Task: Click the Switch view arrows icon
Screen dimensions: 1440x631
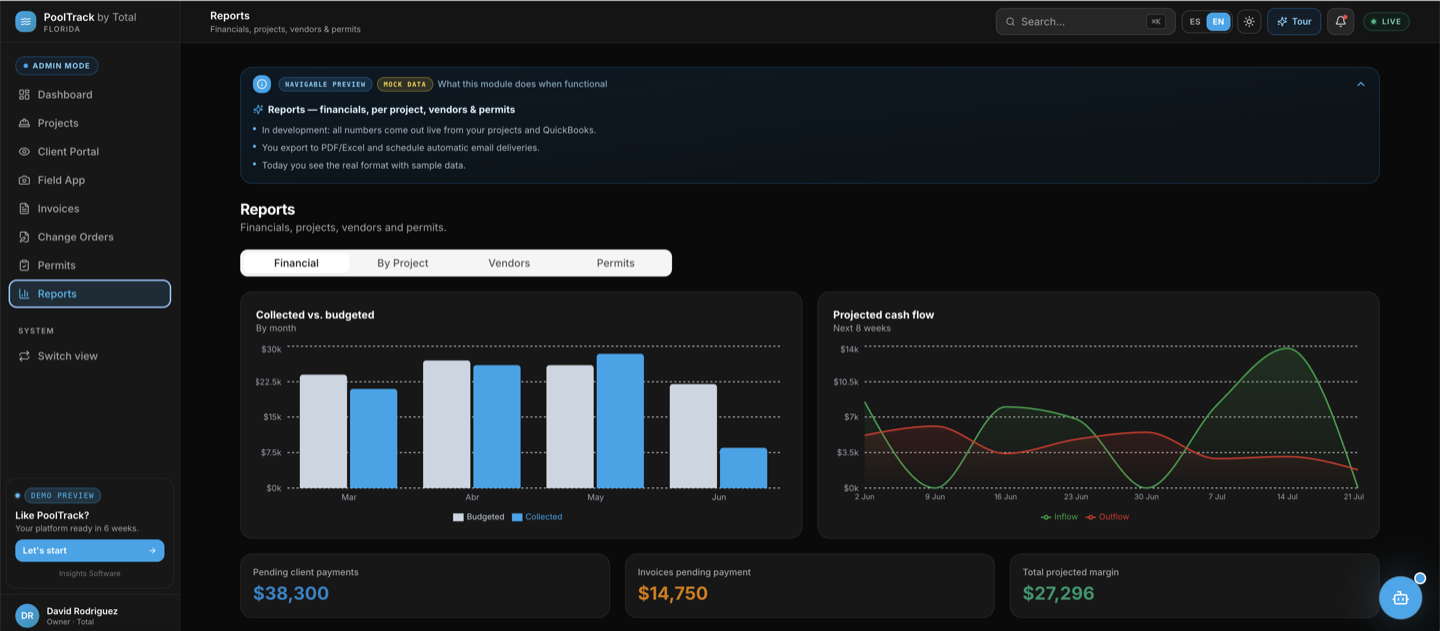Action: pos(25,356)
